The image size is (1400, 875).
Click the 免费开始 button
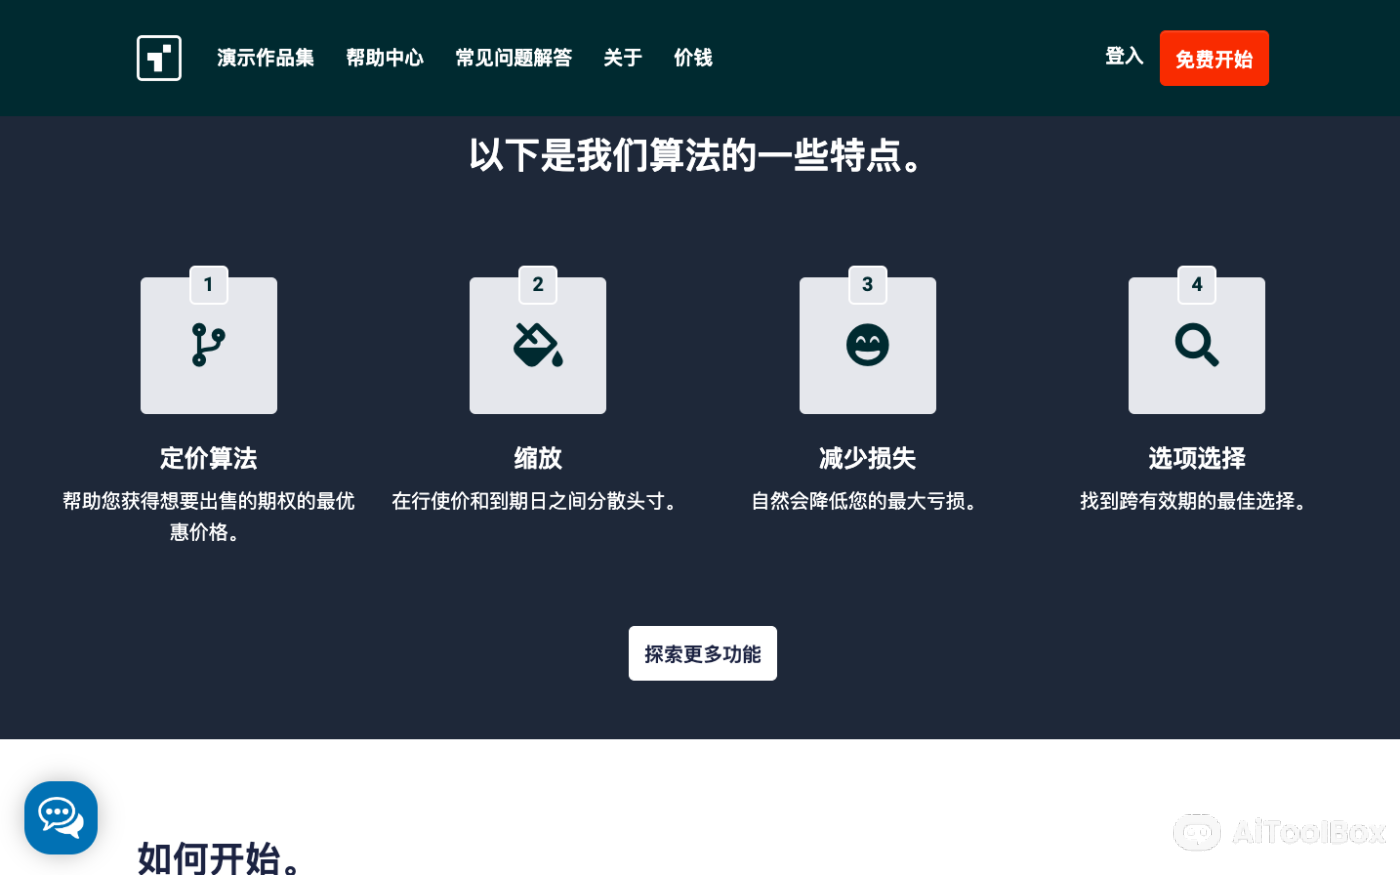tap(1214, 57)
